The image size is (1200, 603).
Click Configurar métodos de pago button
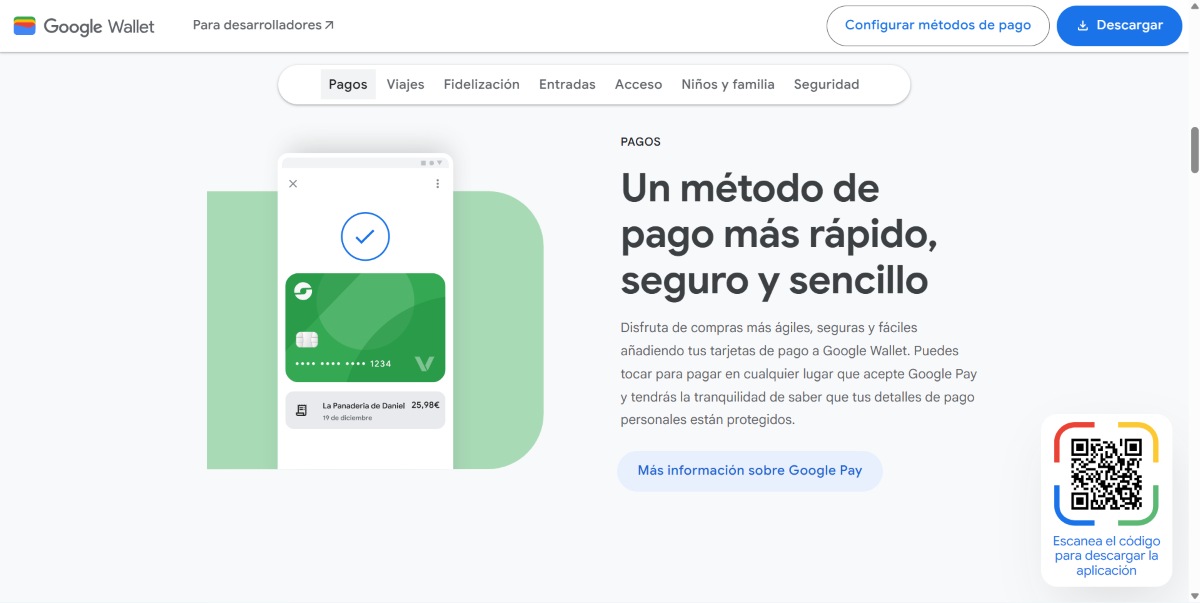937,25
